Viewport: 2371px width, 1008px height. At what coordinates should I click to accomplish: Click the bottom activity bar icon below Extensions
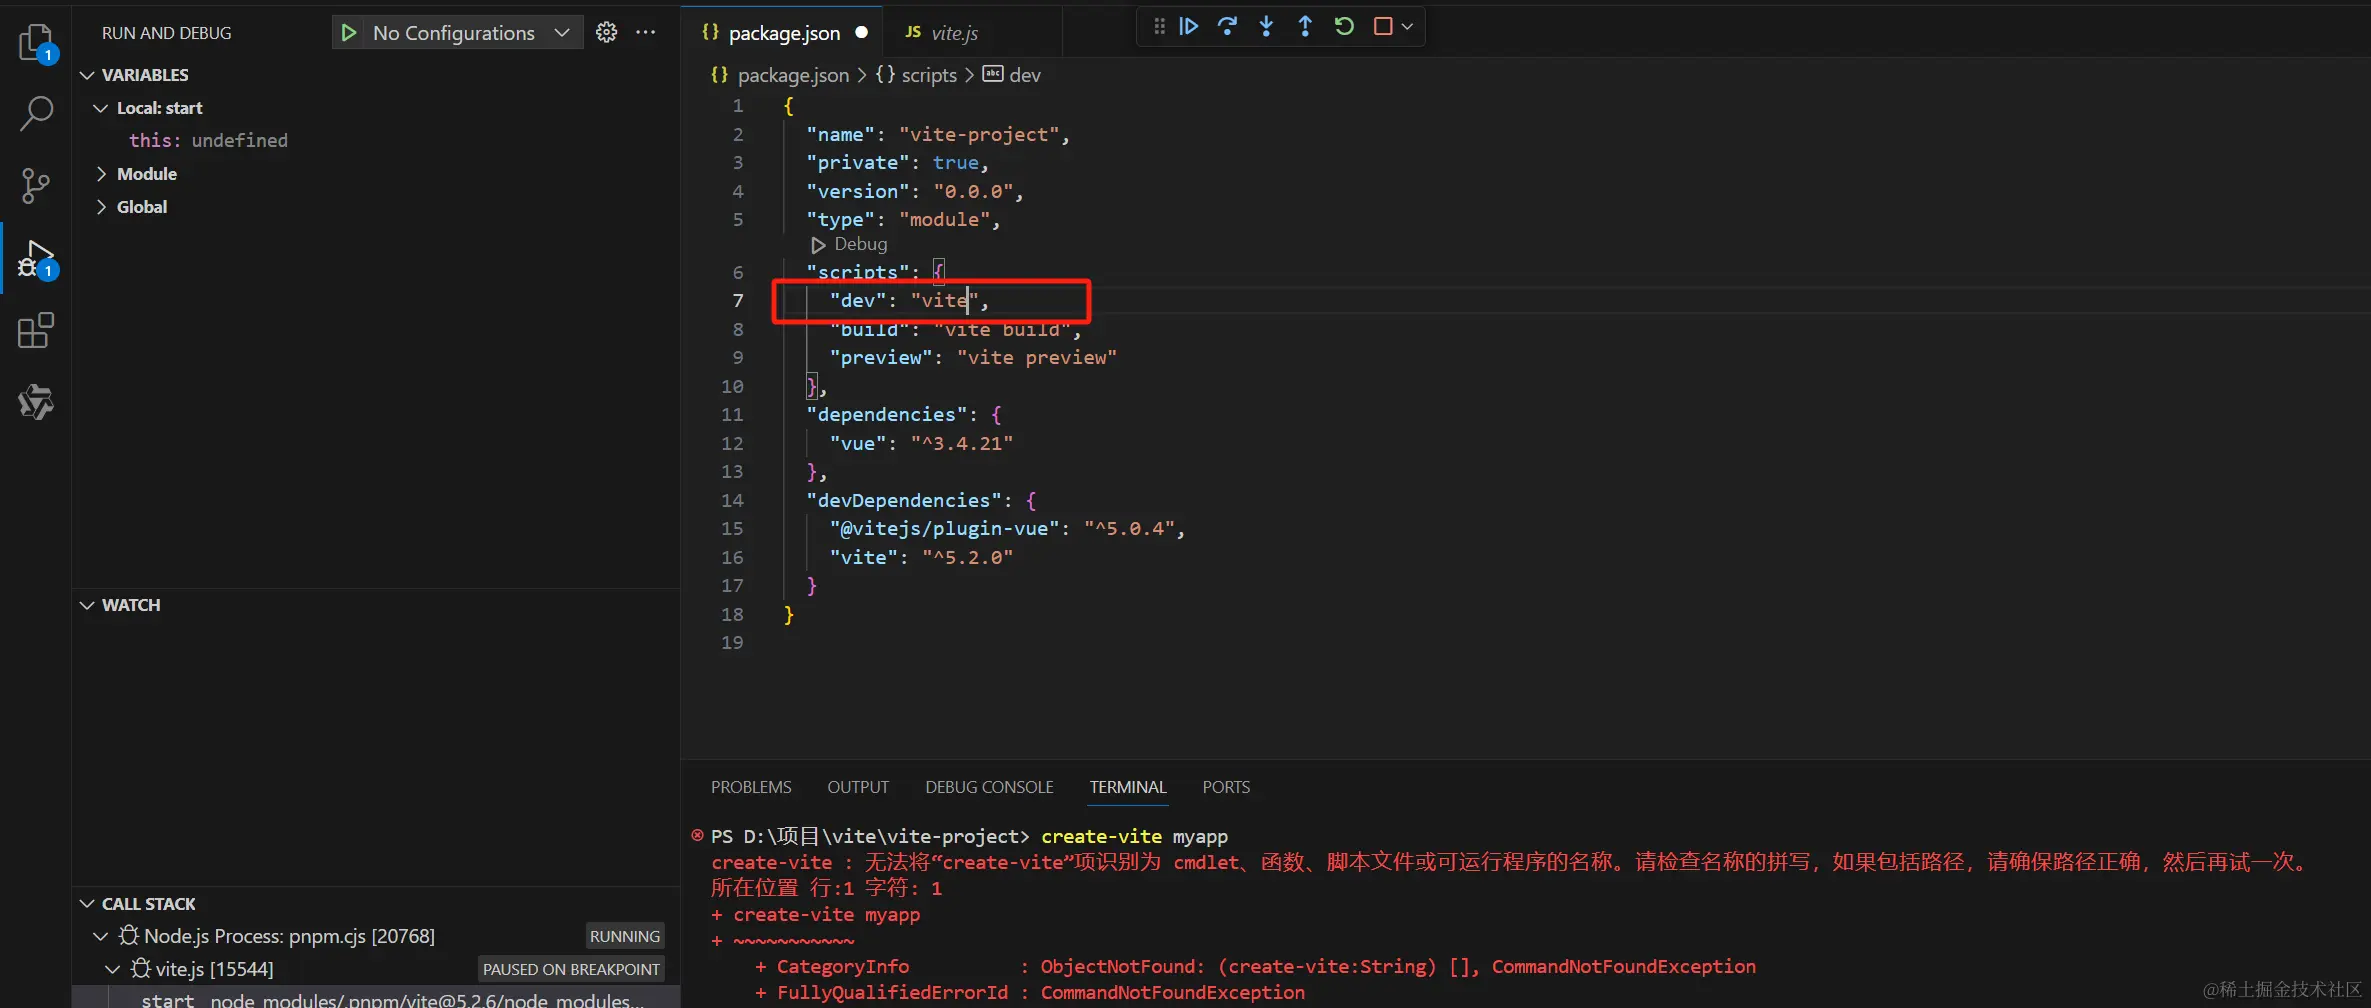click(x=37, y=402)
